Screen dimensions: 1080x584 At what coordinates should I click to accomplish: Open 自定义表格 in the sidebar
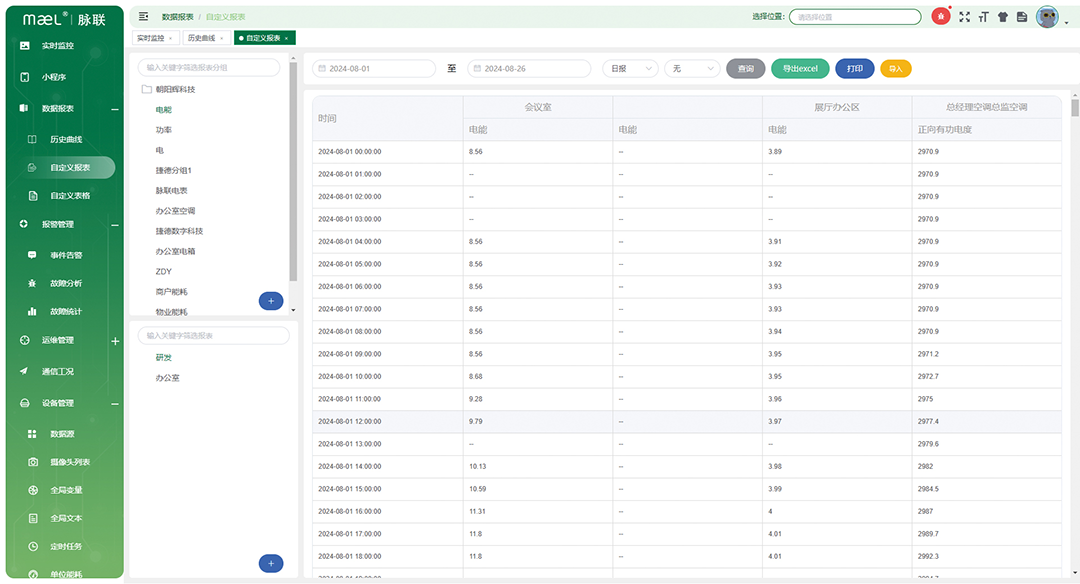(70, 196)
